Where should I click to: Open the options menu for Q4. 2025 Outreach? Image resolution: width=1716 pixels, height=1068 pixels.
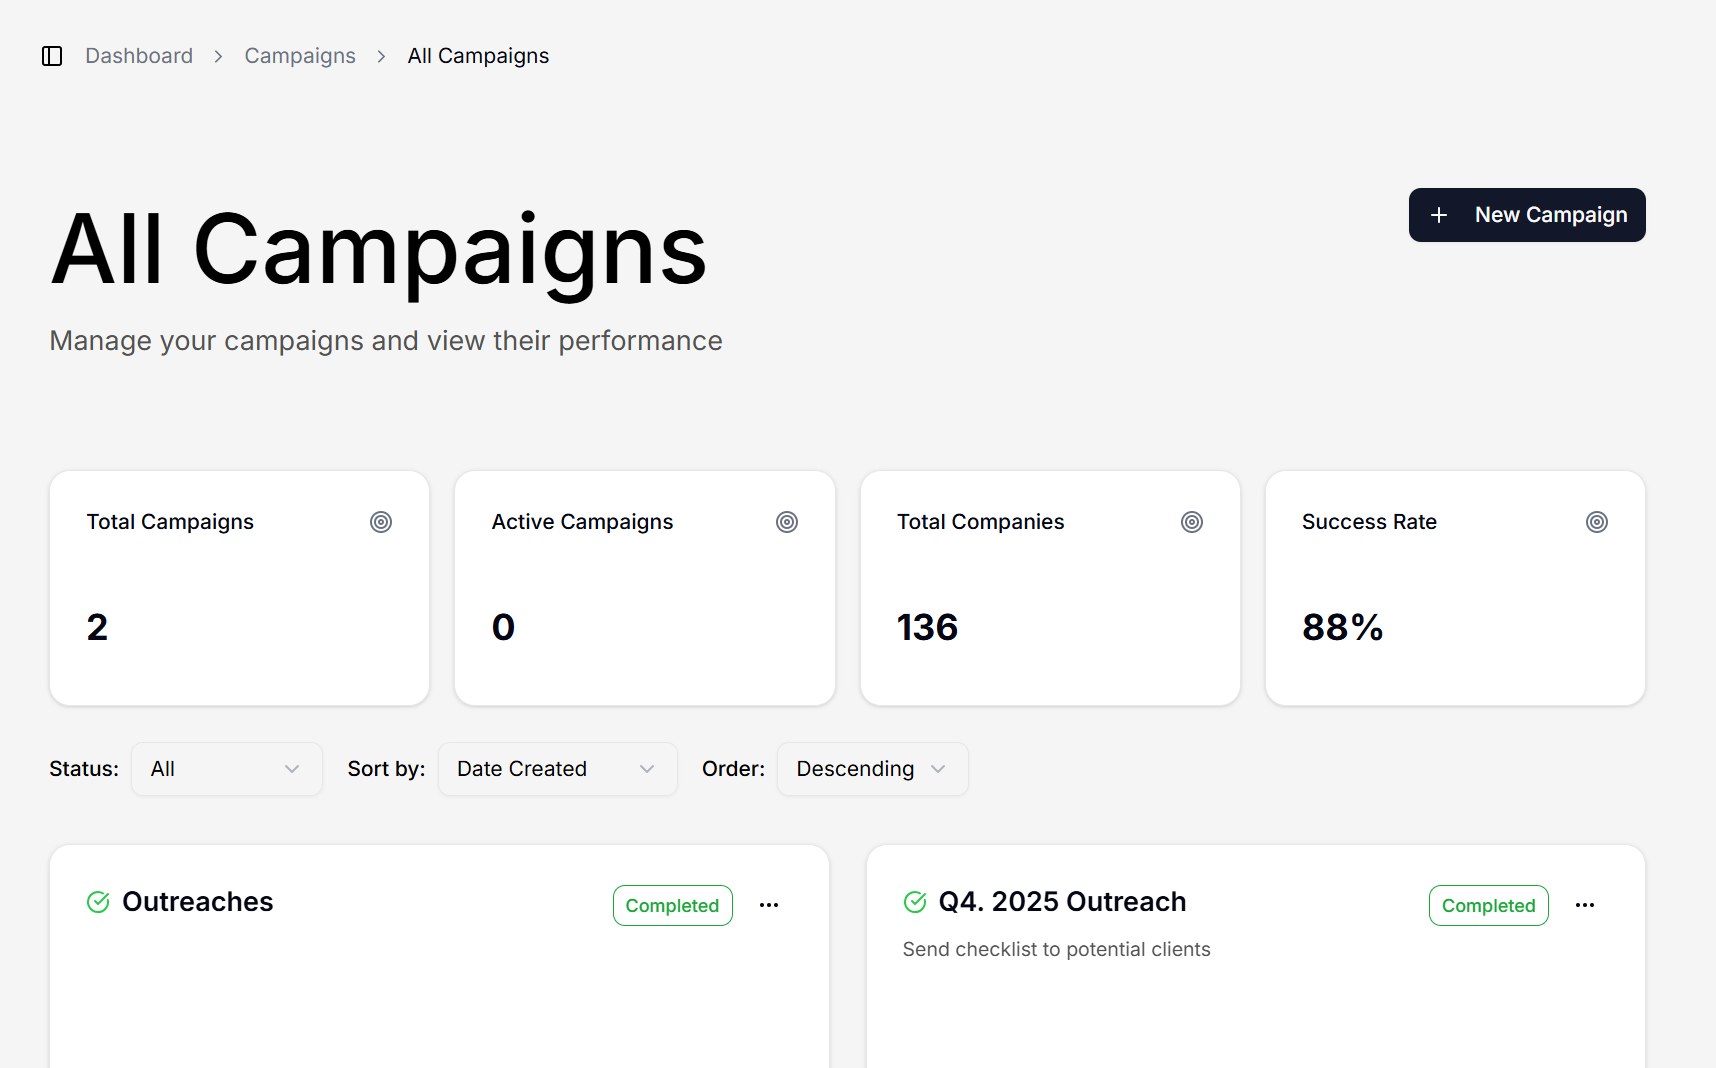(x=1585, y=905)
